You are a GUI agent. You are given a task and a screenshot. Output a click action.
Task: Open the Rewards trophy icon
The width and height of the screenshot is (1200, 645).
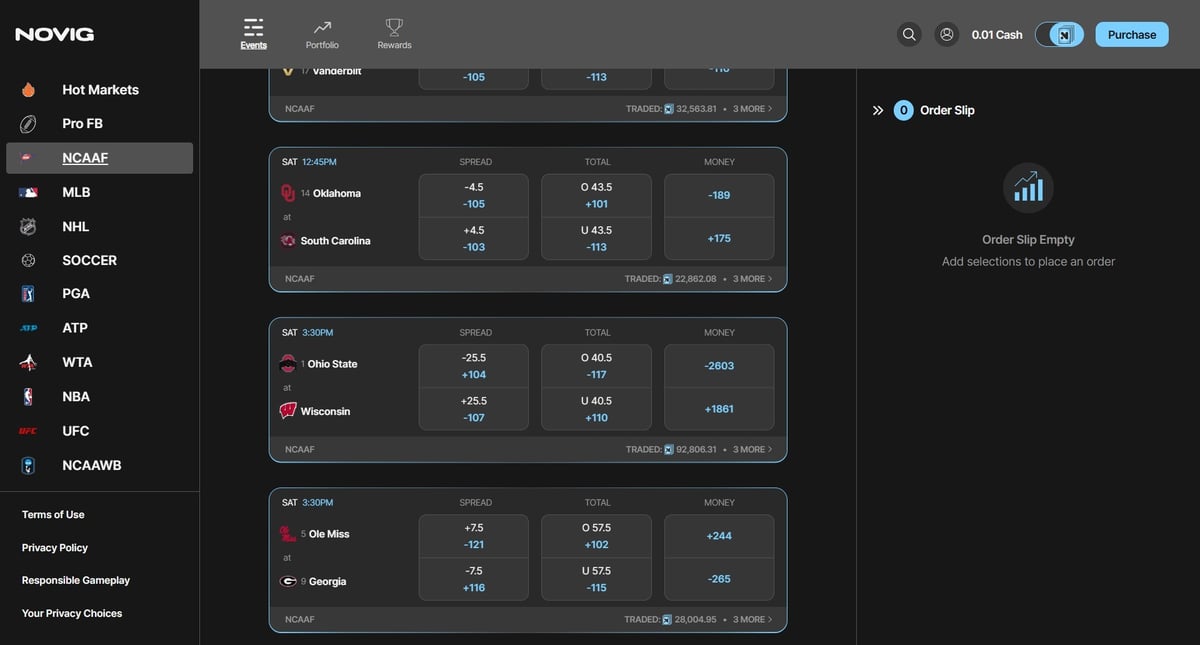394,27
